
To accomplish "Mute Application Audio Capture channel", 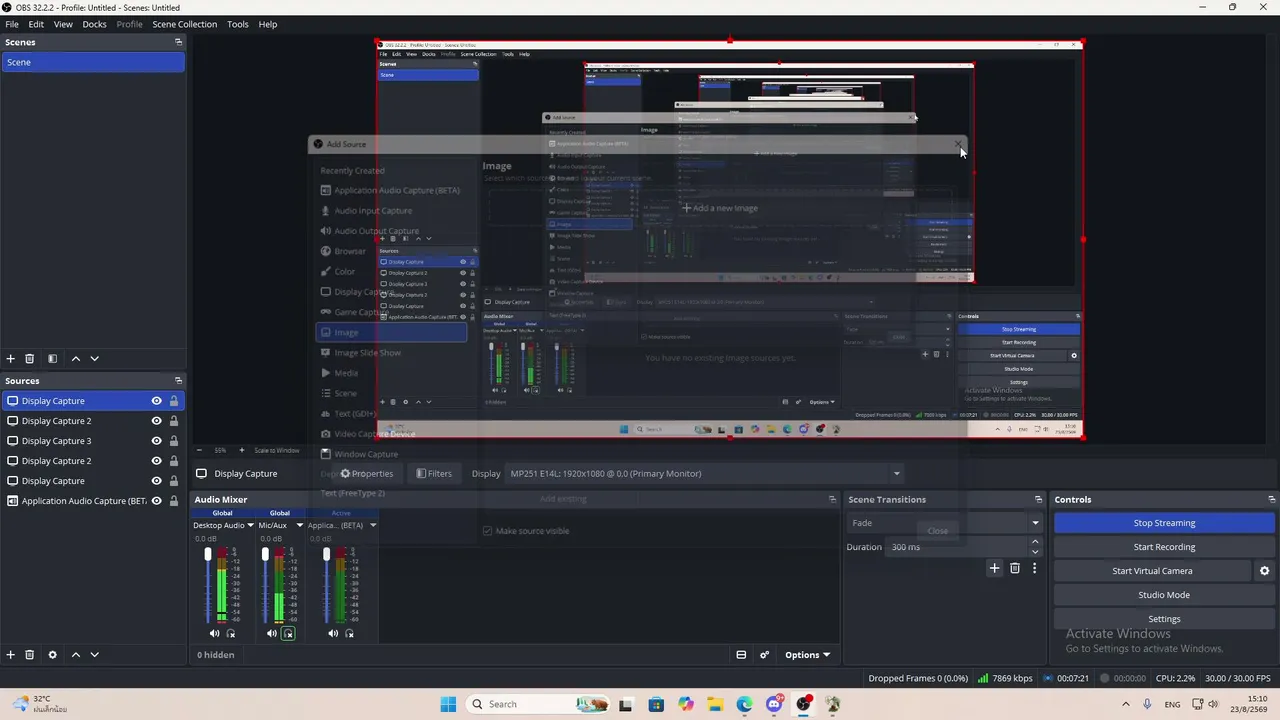I will [x=332, y=633].
